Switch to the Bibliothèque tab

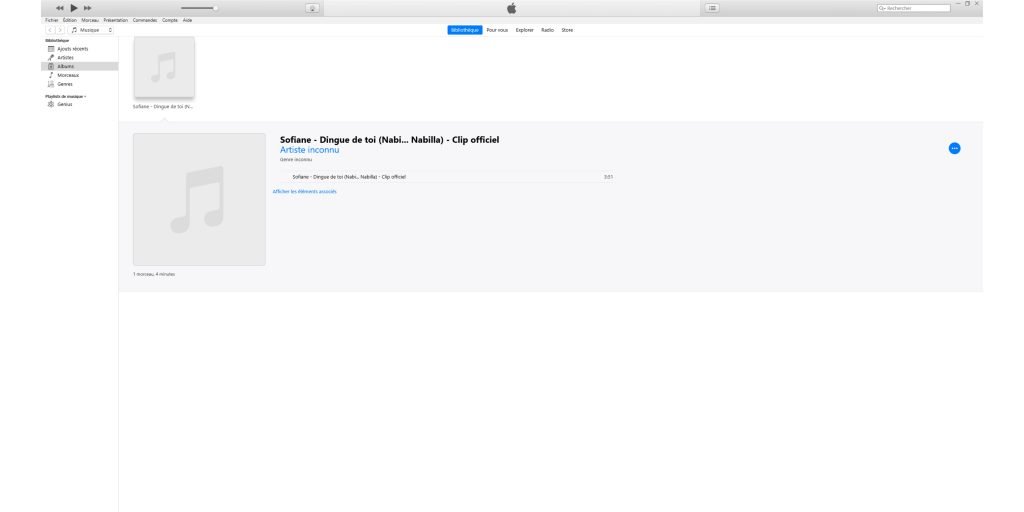pyautogui.click(x=465, y=30)
